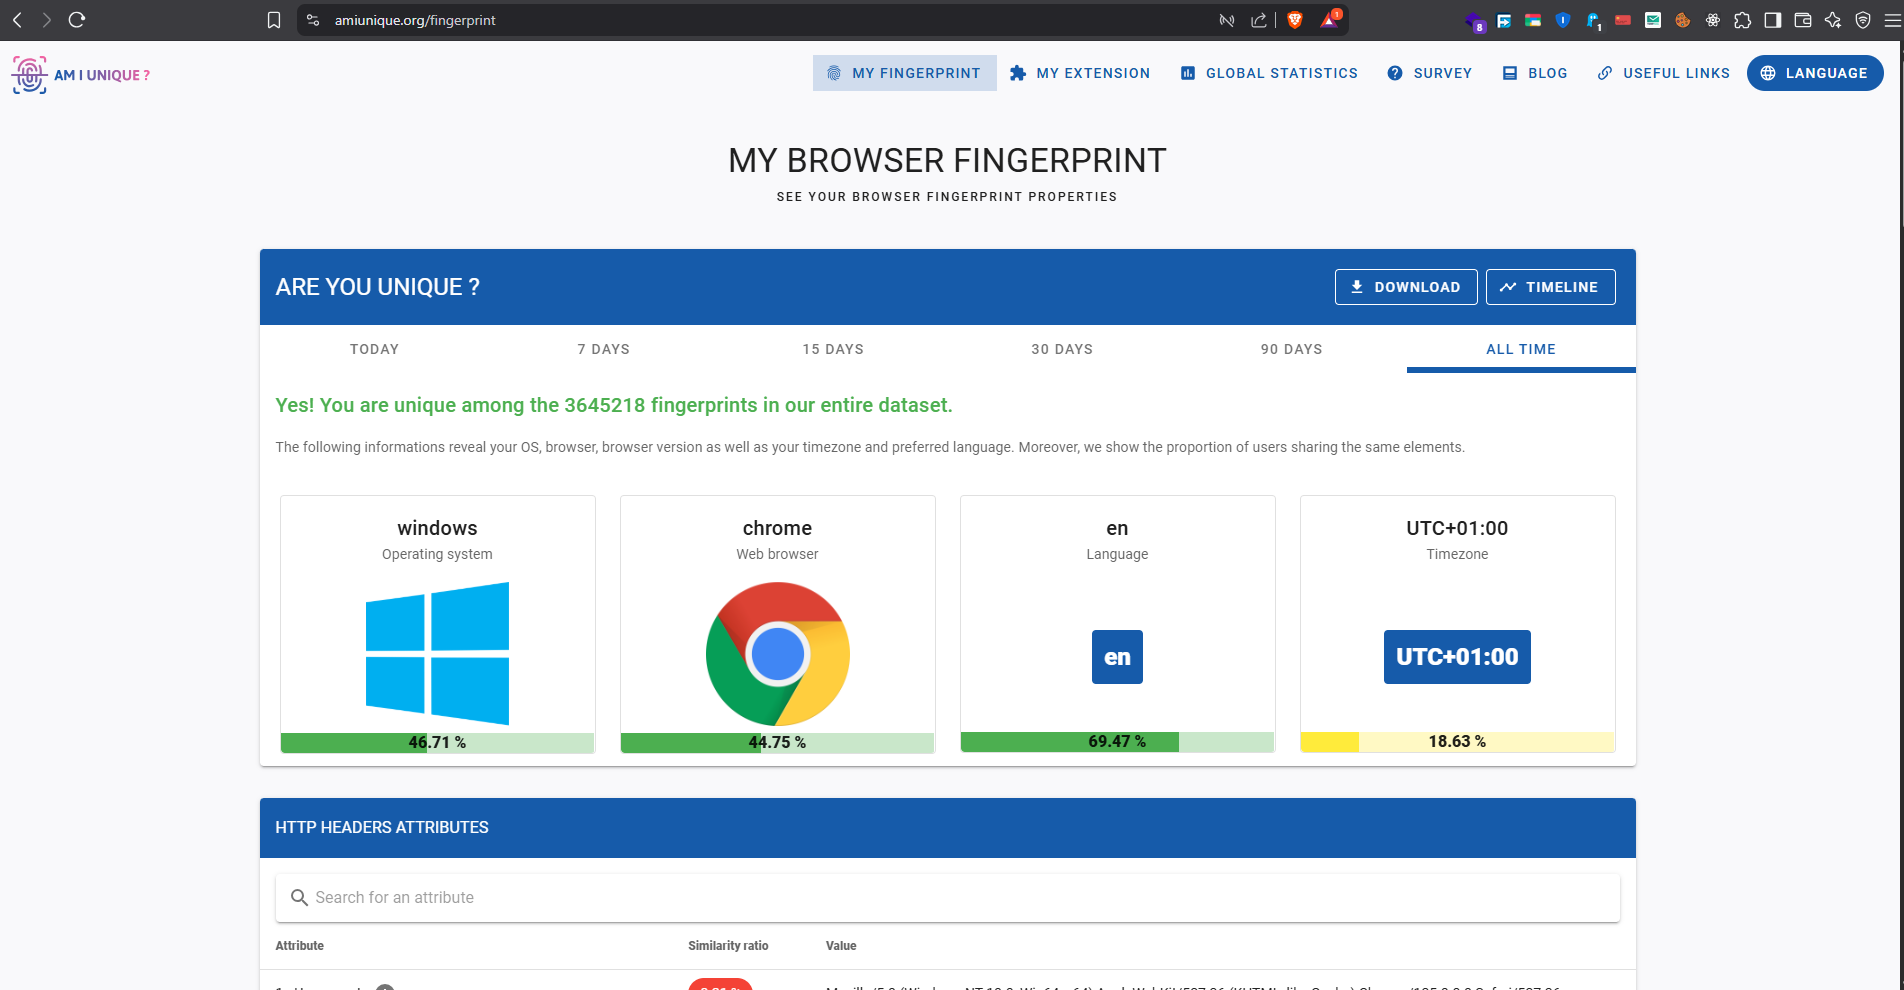This screenshot has width=1904, height=990.
Task: Click the Chrome logo image
Action: 777,654
